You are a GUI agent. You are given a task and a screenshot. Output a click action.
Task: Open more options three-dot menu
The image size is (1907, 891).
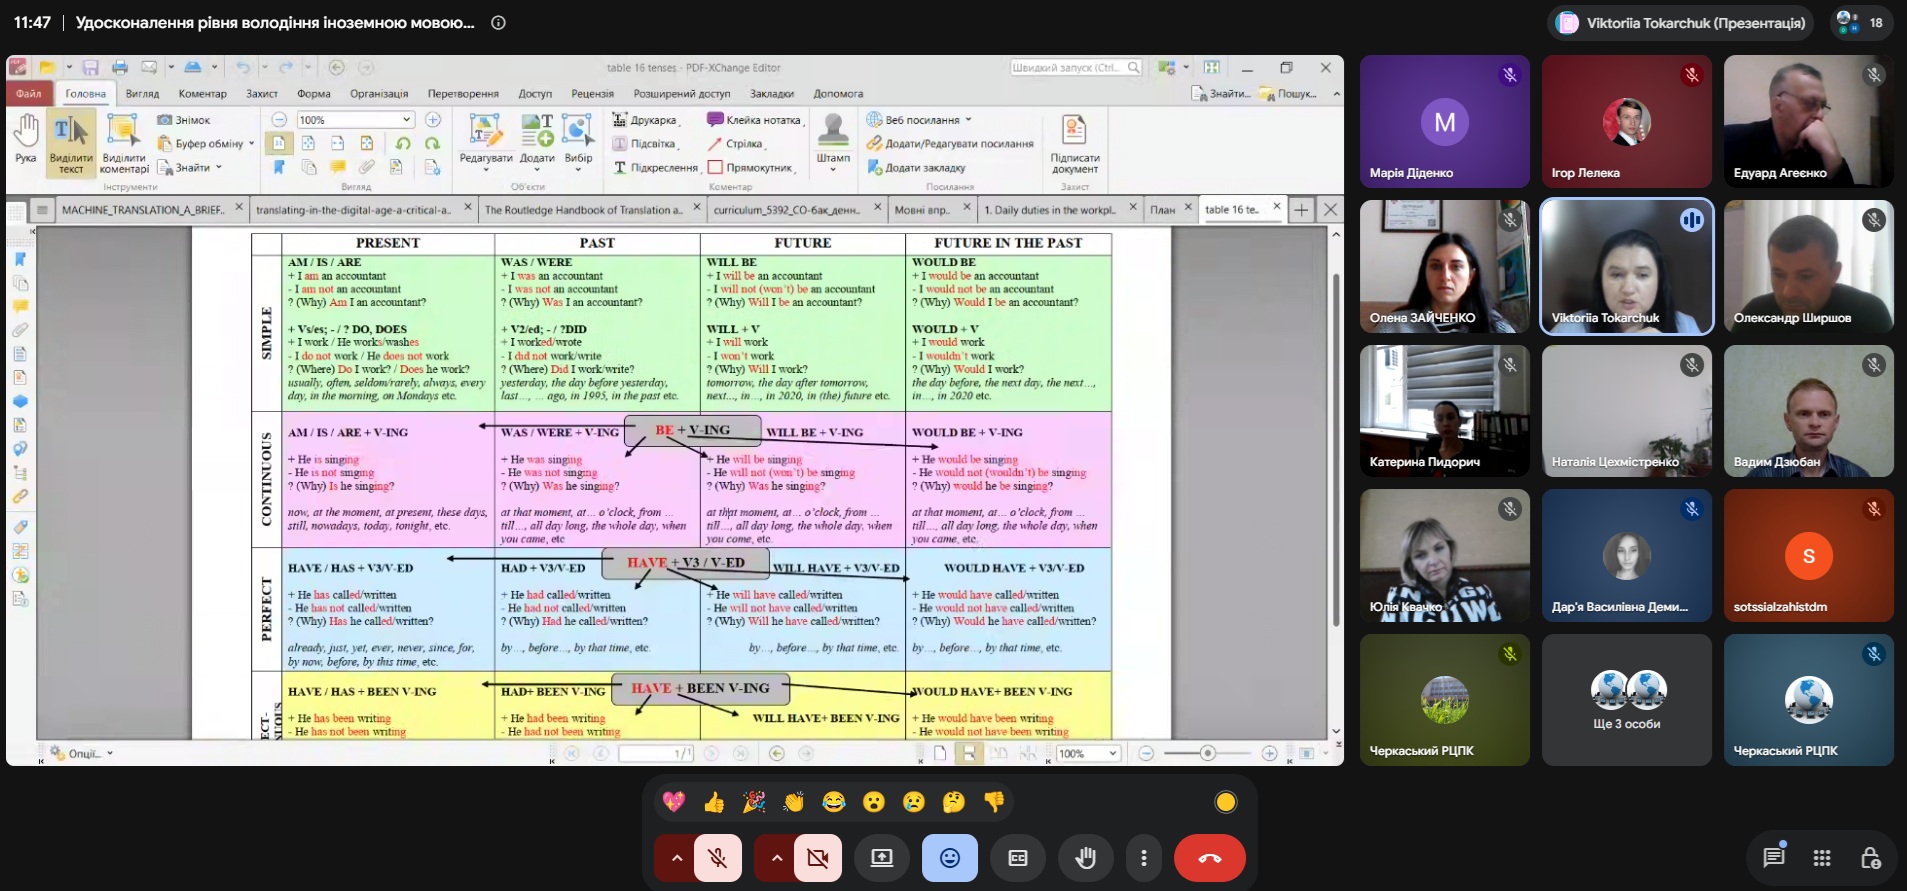click(1144, 858)
